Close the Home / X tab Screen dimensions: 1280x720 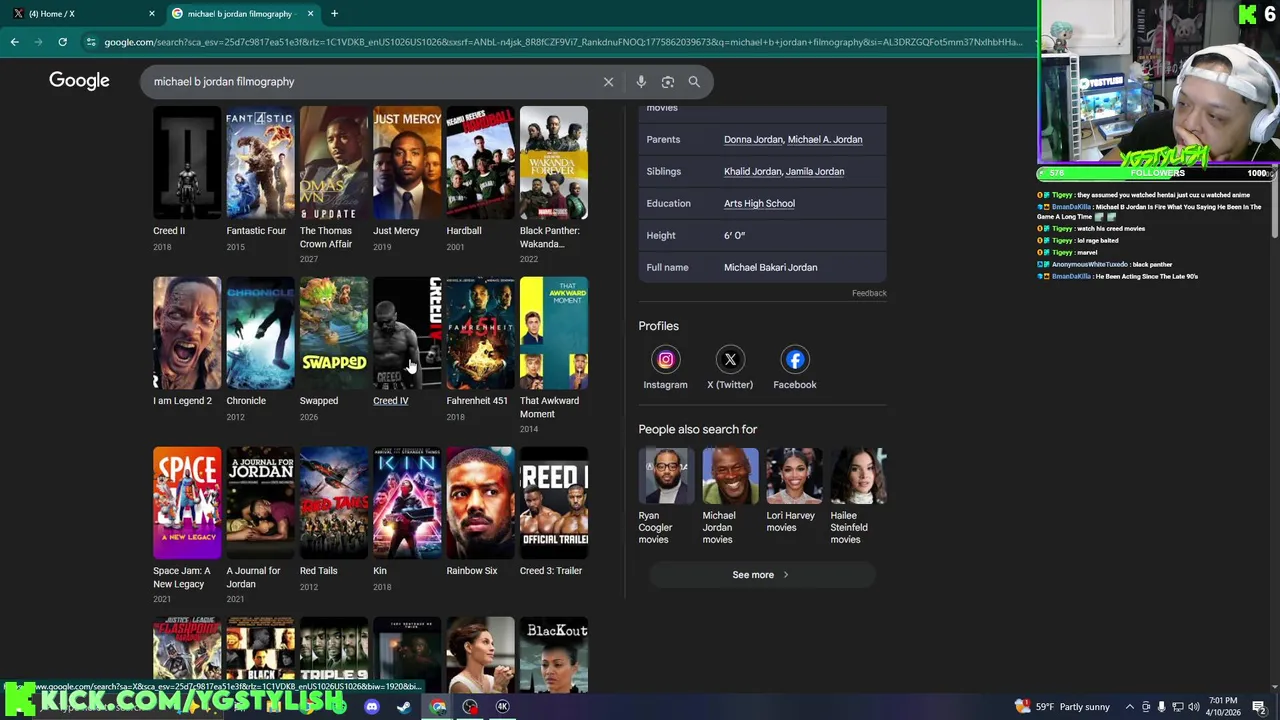coord(152,14)
